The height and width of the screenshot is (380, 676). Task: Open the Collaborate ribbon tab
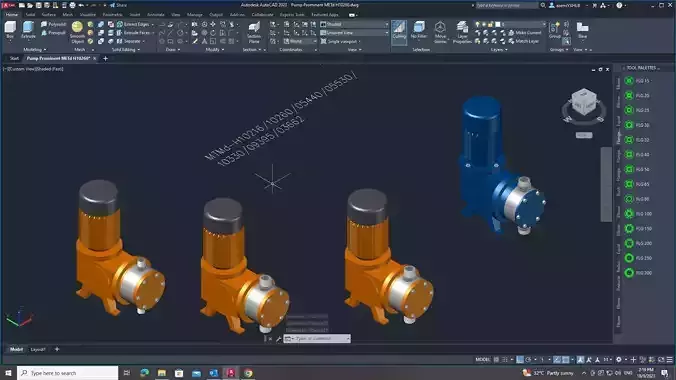(262, 15)
